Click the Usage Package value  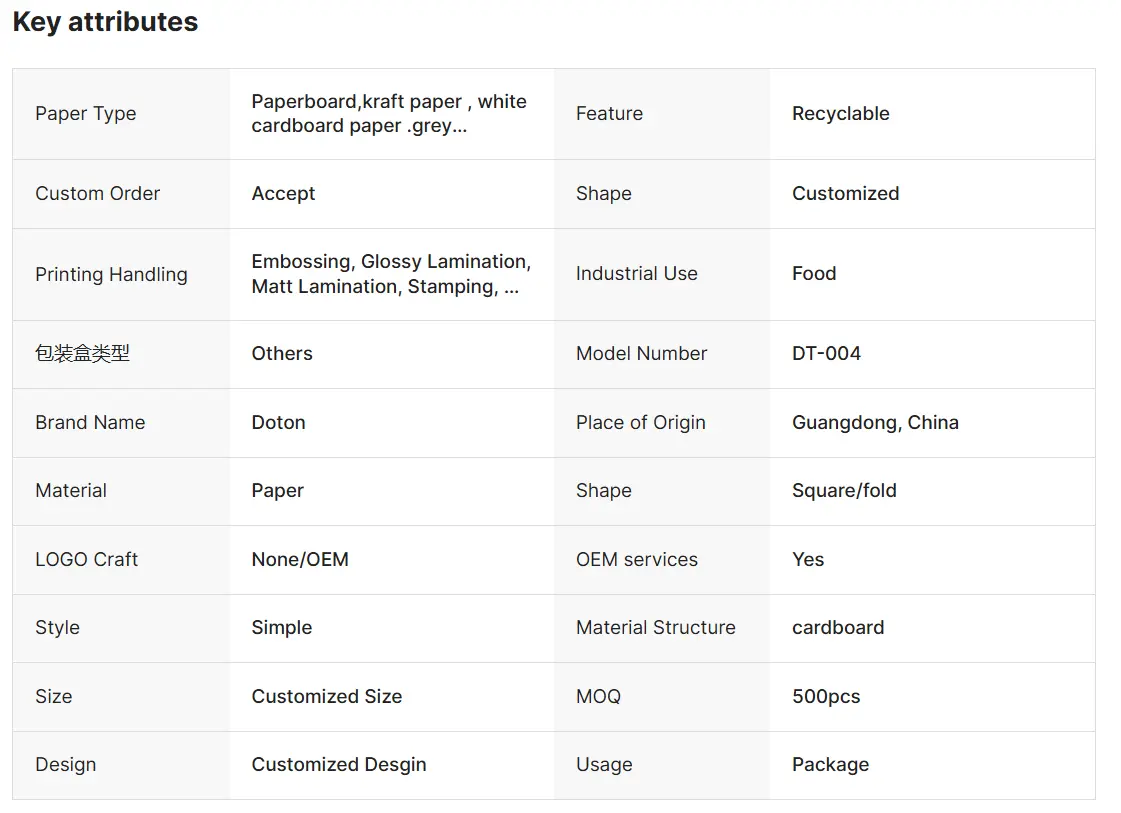click(x=831, y=765)
